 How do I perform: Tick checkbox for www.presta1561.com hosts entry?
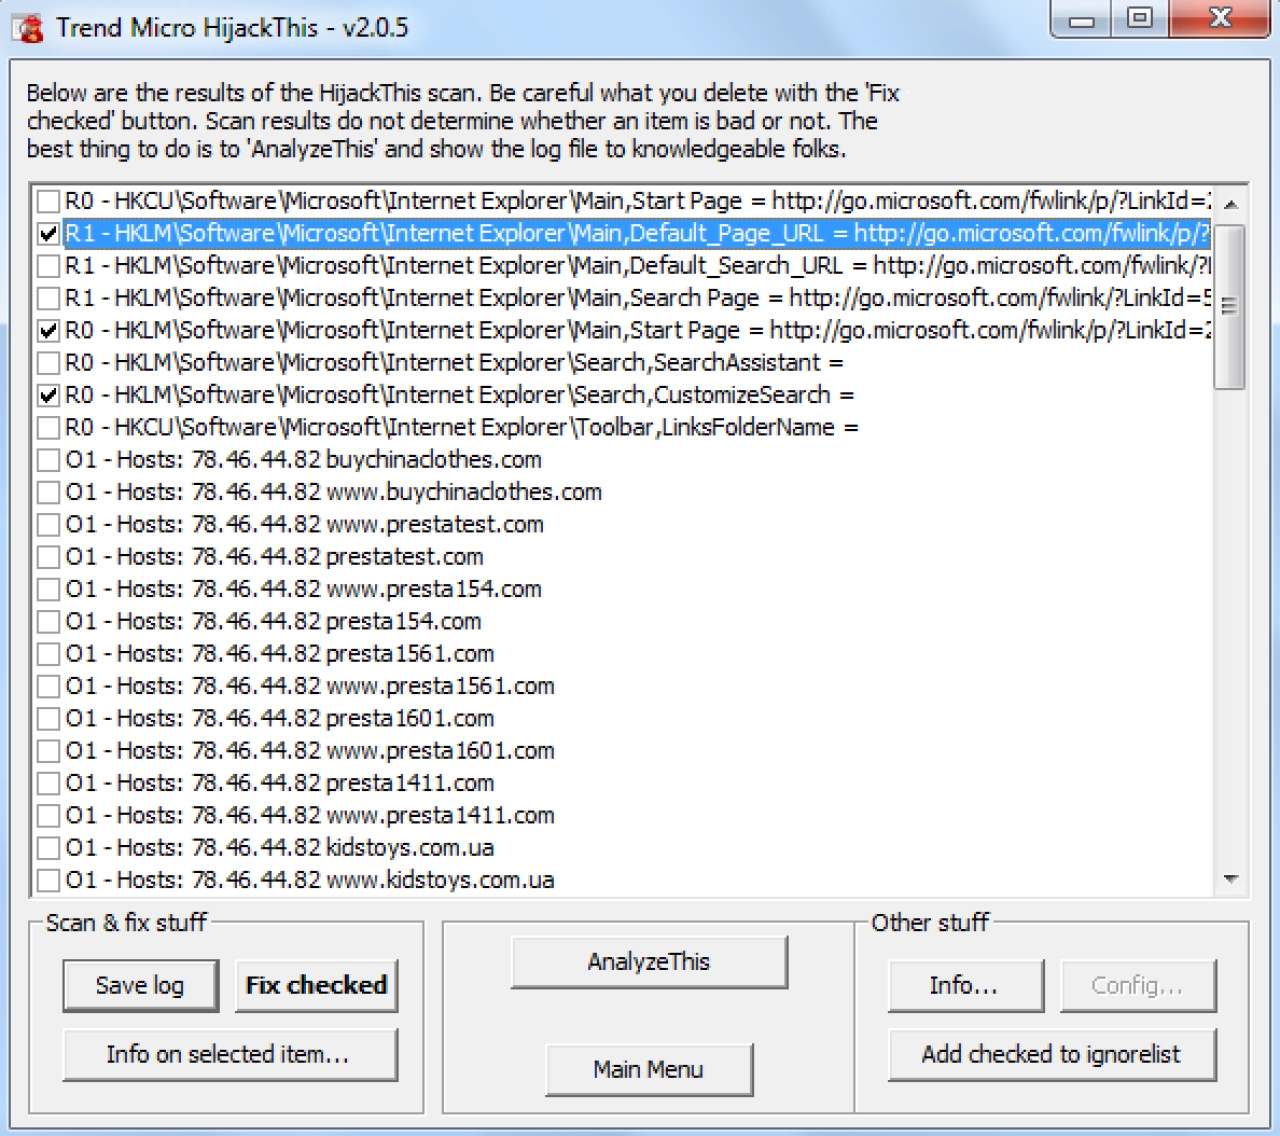(x=48, y=687)
